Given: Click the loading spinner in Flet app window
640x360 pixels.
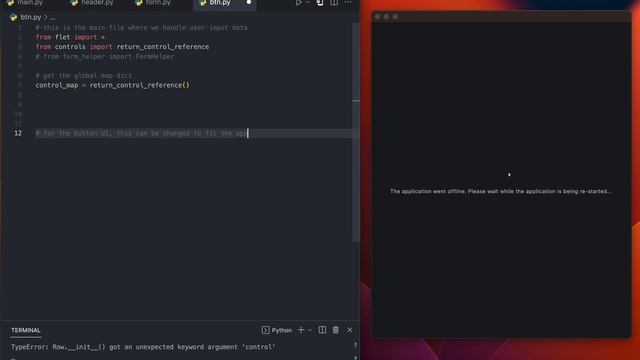Looking at the screenshot, I should (509, 175).
